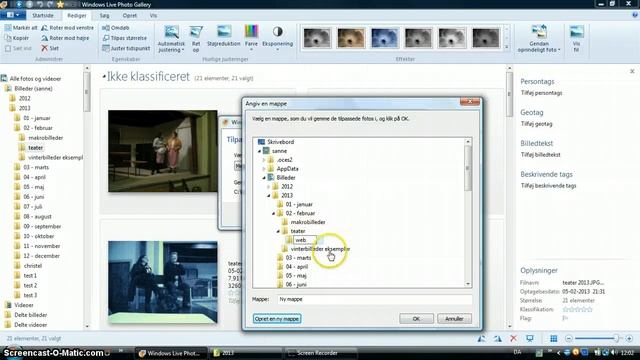The height and width of the screenshot is (360, 640).
Task: Click Tilføj billedtekst link
Action: tap(540, 155)
